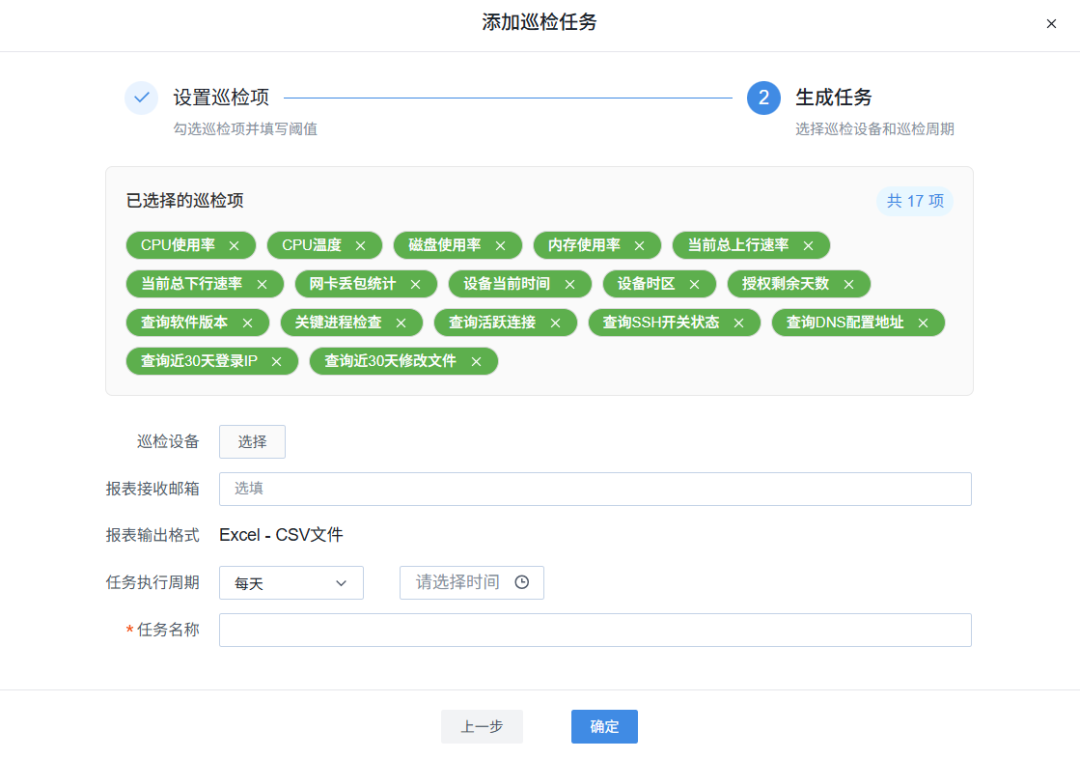The image size is (1080, 759).
Task: Remove the CPU使用率 inspection item
Action: [236, 245]
